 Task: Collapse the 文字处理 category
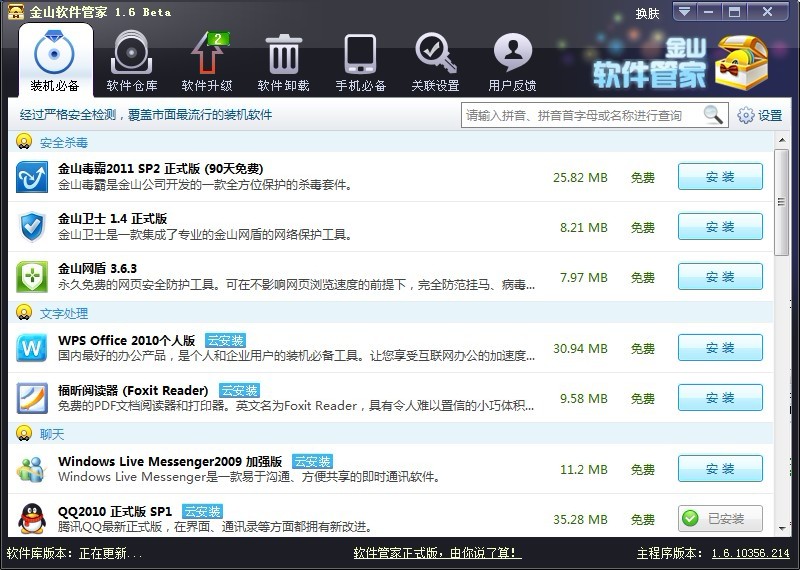[x=24, y=313]
